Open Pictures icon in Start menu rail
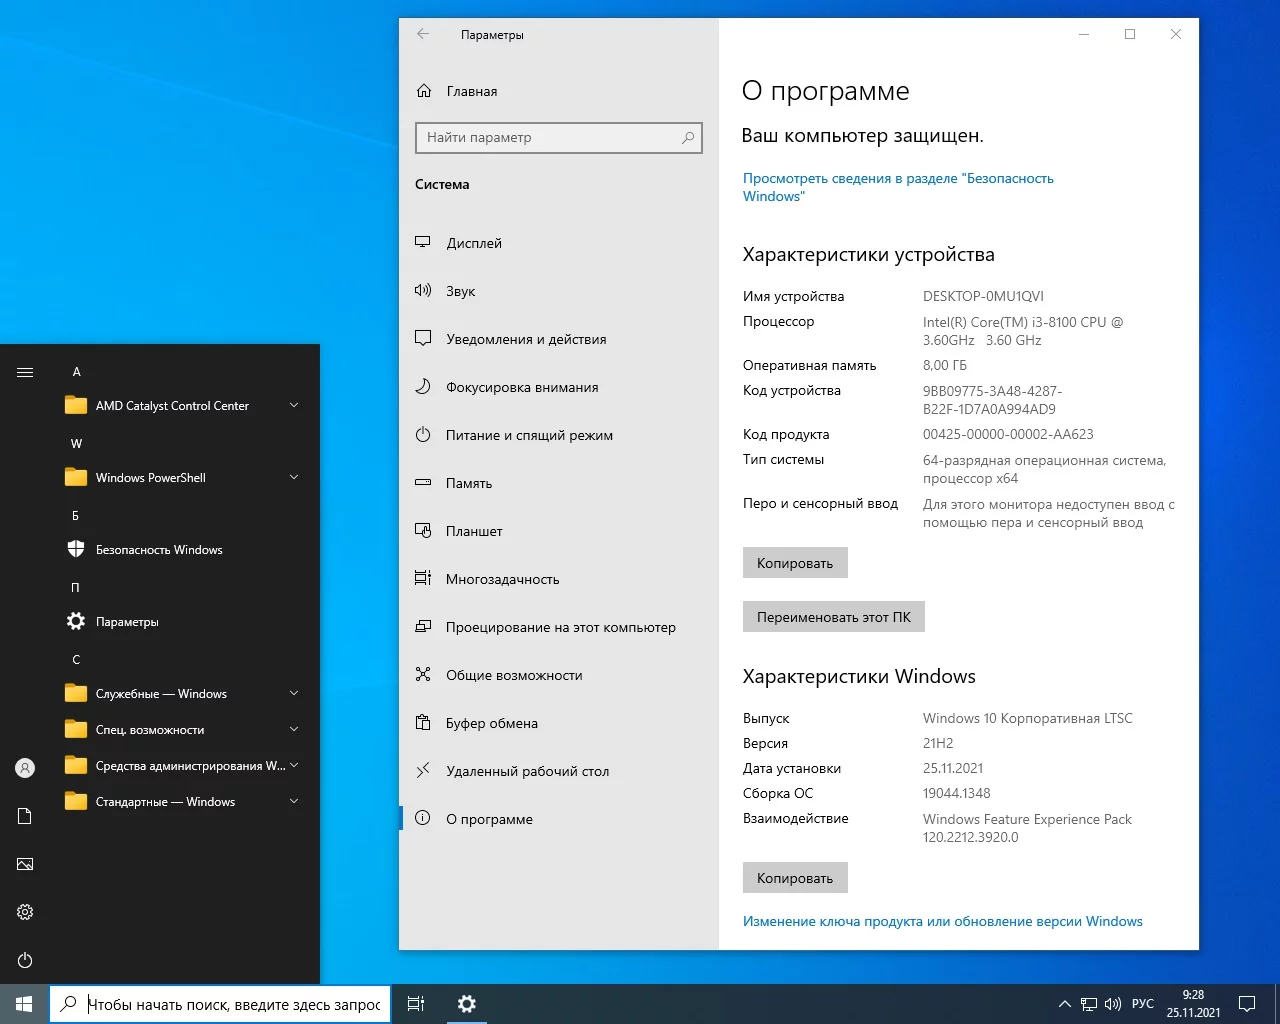The image size is (1280, 1024). pyautogui.click(x=25, y=864)
